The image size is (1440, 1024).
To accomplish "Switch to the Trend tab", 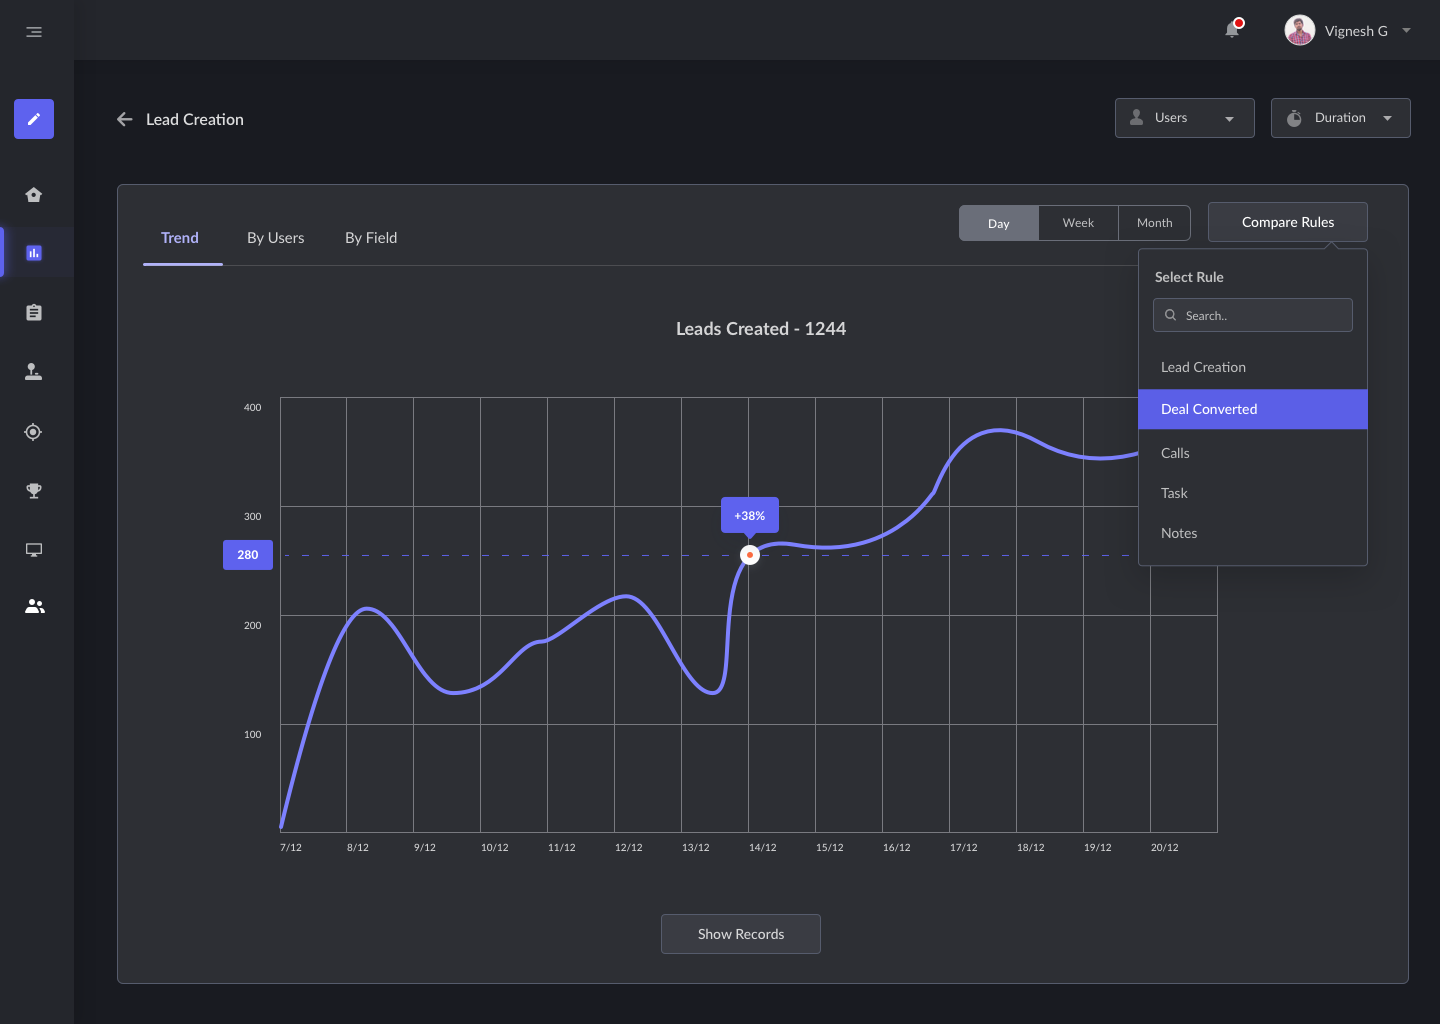I will tap(180, 238).
